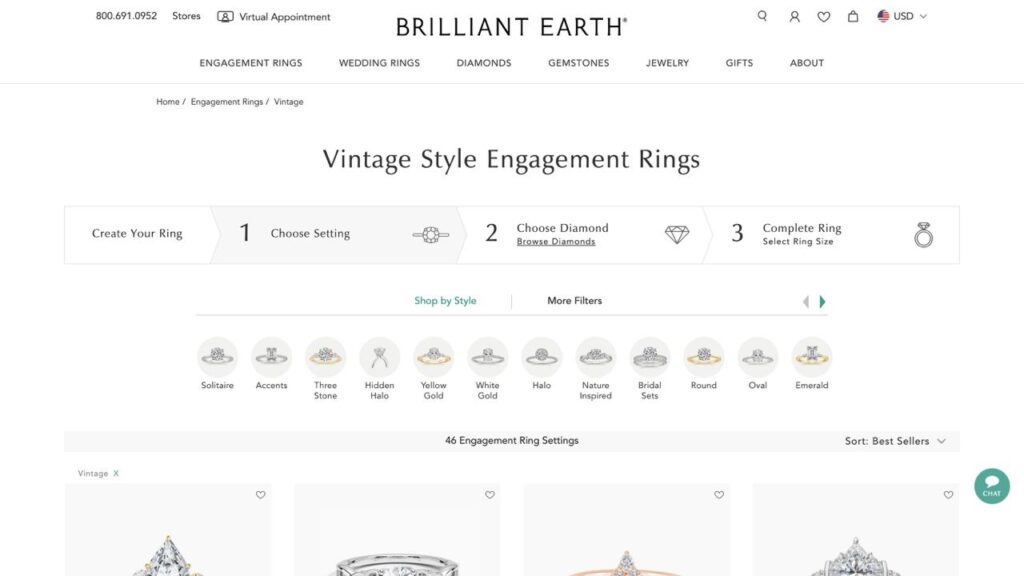Open the wish list heart icon in header
This screenshot has height=576, width=1024.
pos(824,16)
